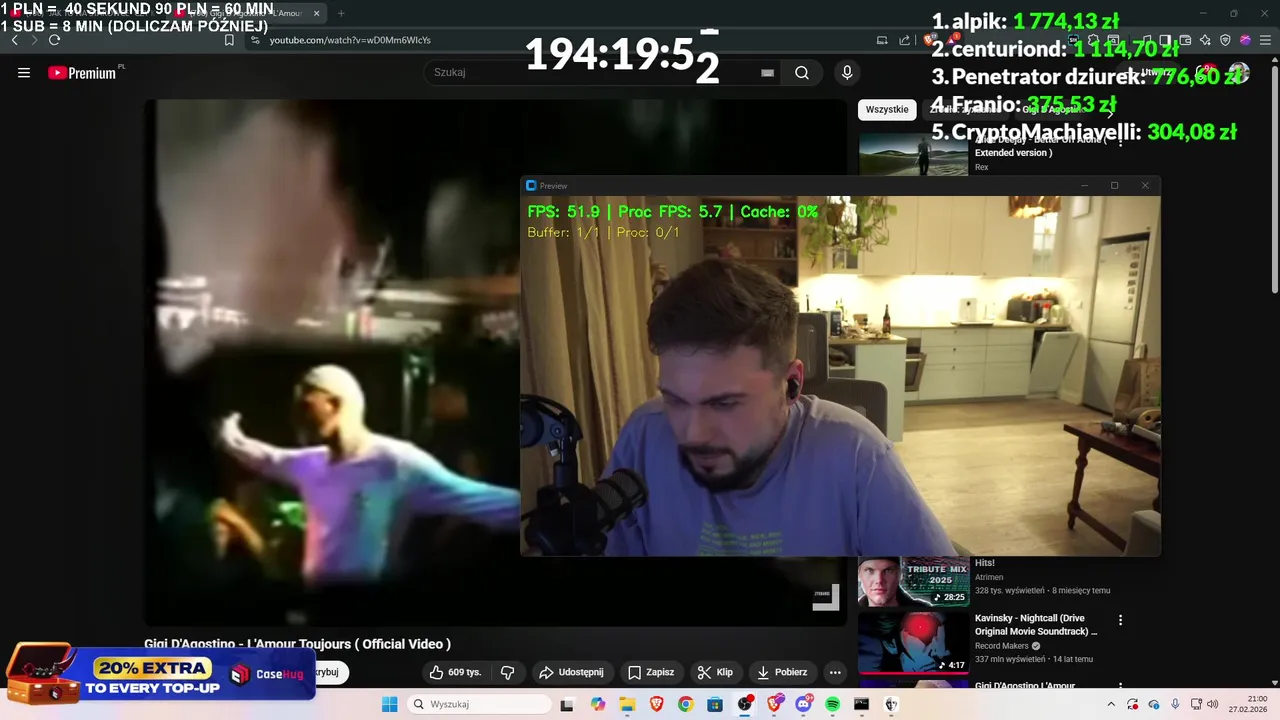Click the Udostępnij share button

pyautogui.click(x=571, y=672)
